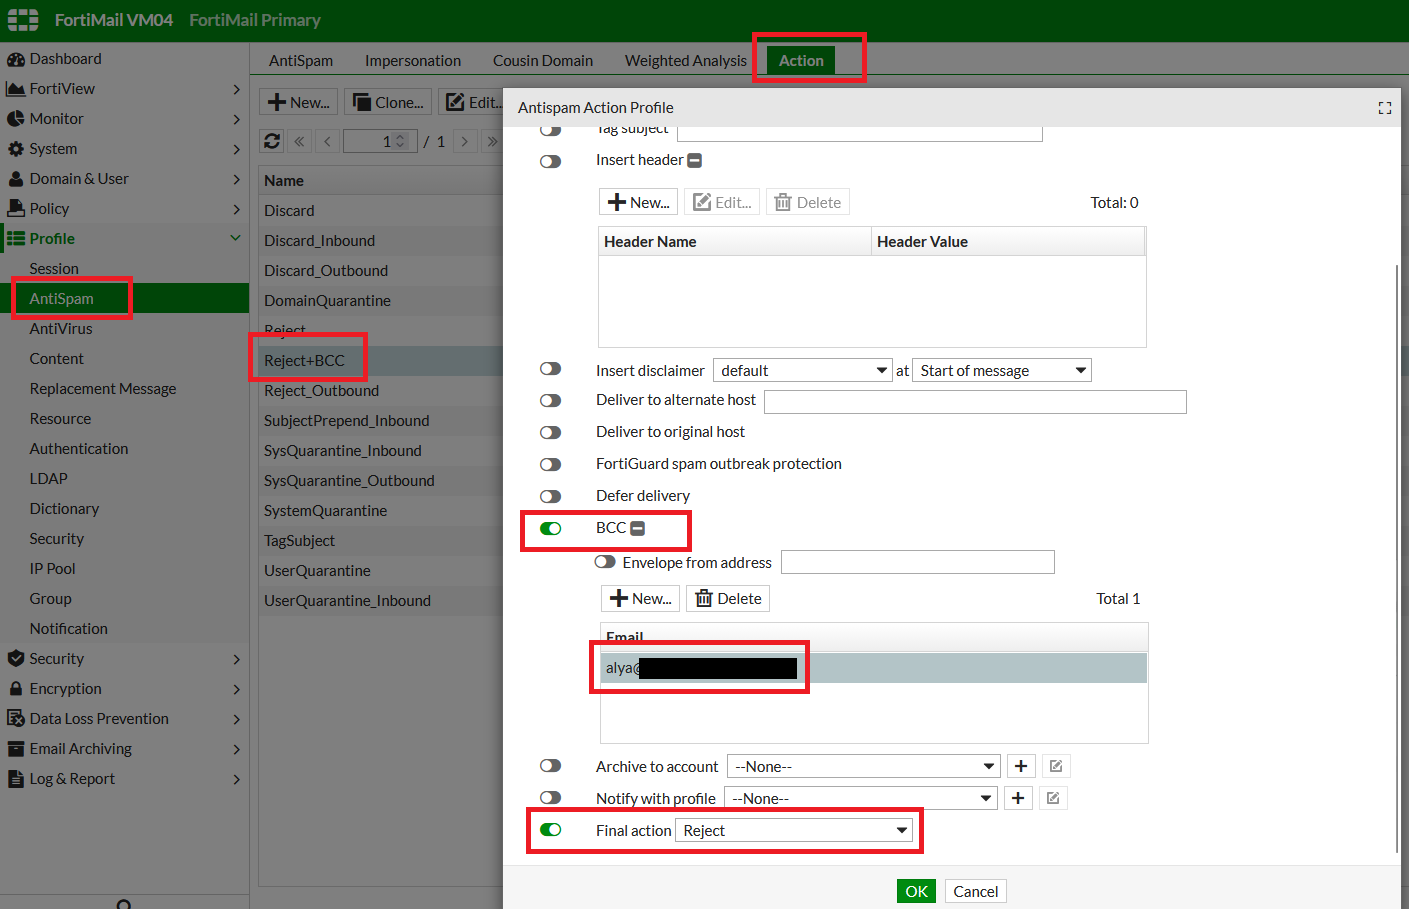Collapse the Insert header section minus icon
The height and width of the screenshot is (909, 1409).
pyautogui.click(x=695, y=160)
